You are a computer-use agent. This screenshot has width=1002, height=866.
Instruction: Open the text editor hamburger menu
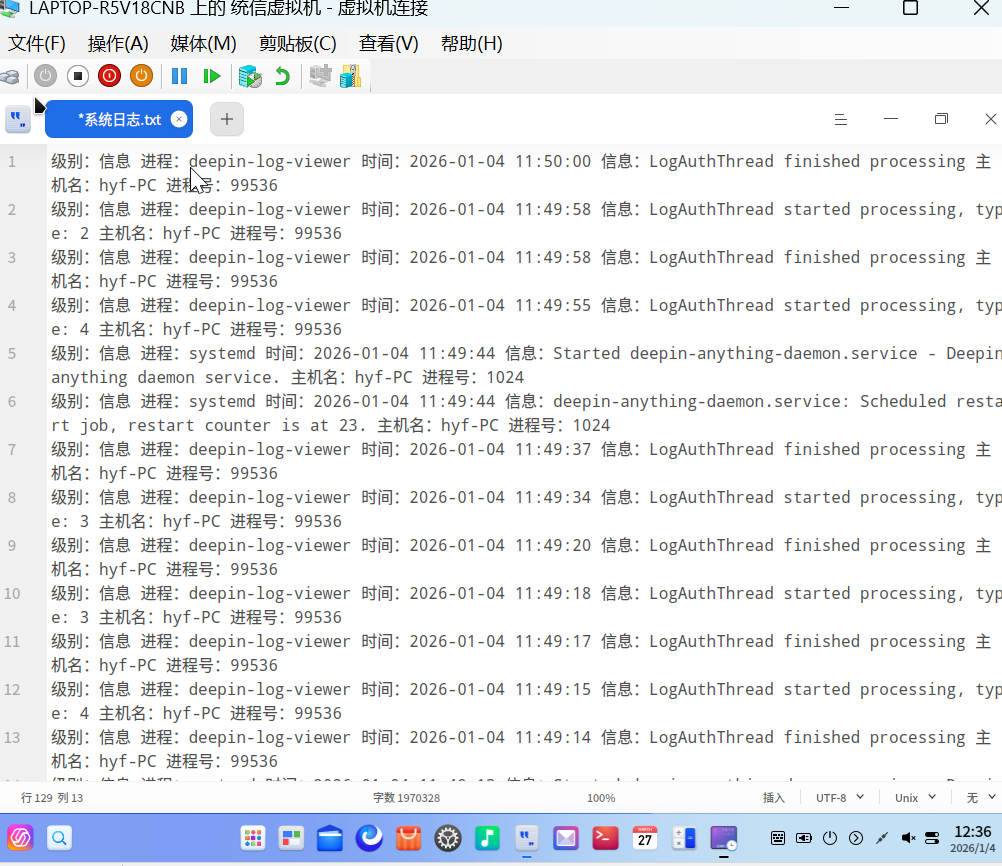[x=841, y=119]
